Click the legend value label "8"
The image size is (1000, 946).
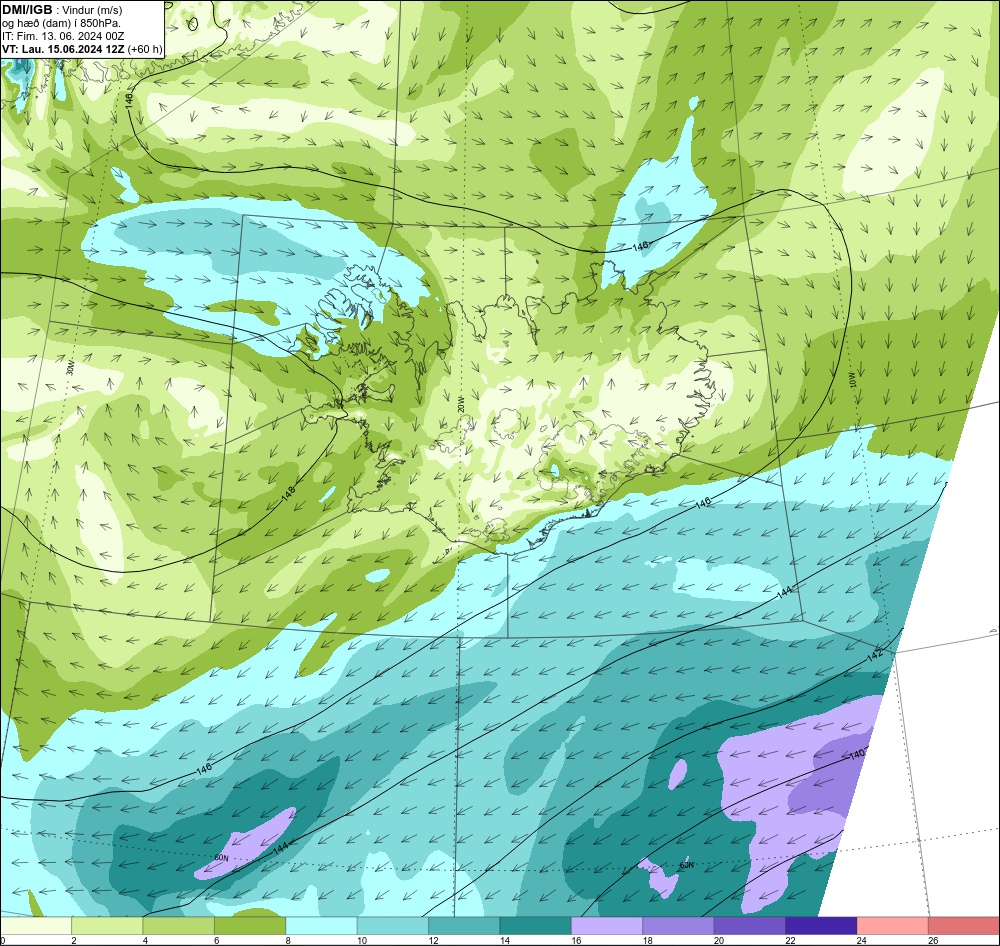tap(288, 940)
